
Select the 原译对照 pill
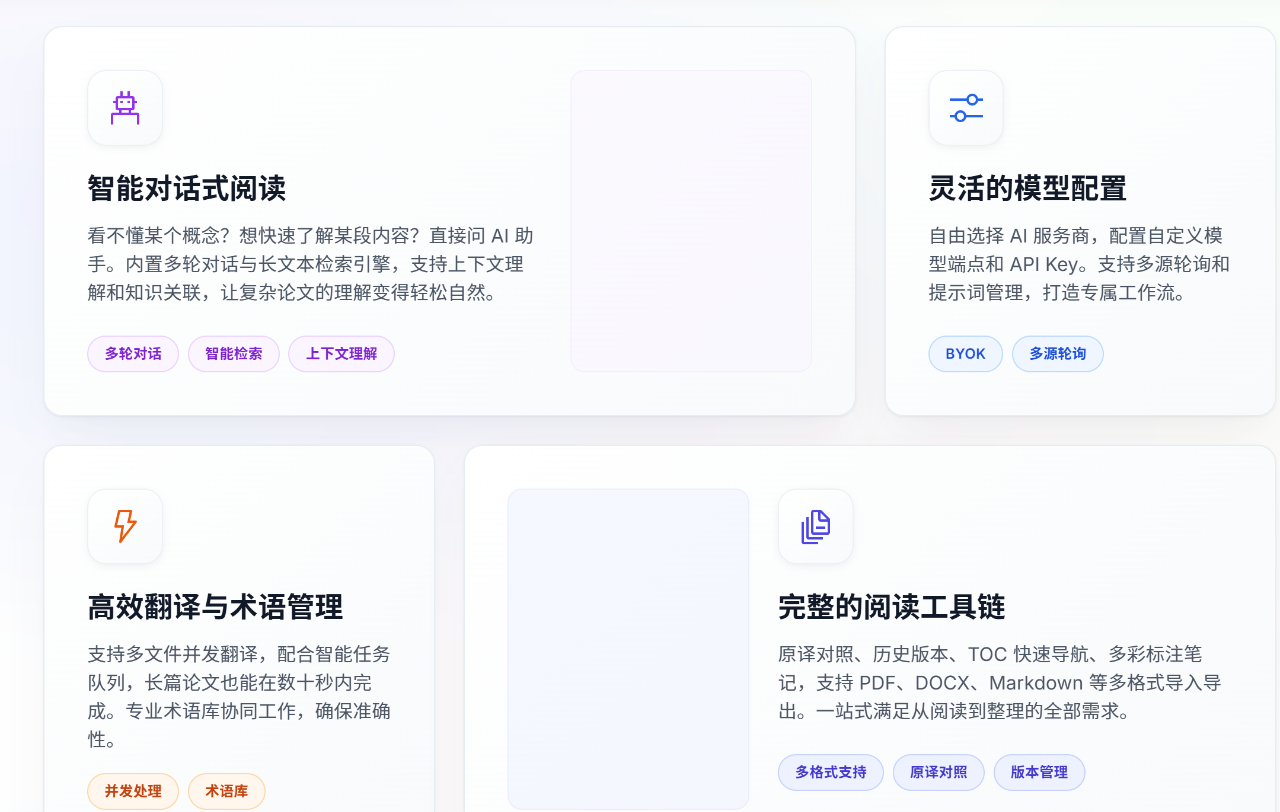938,772
